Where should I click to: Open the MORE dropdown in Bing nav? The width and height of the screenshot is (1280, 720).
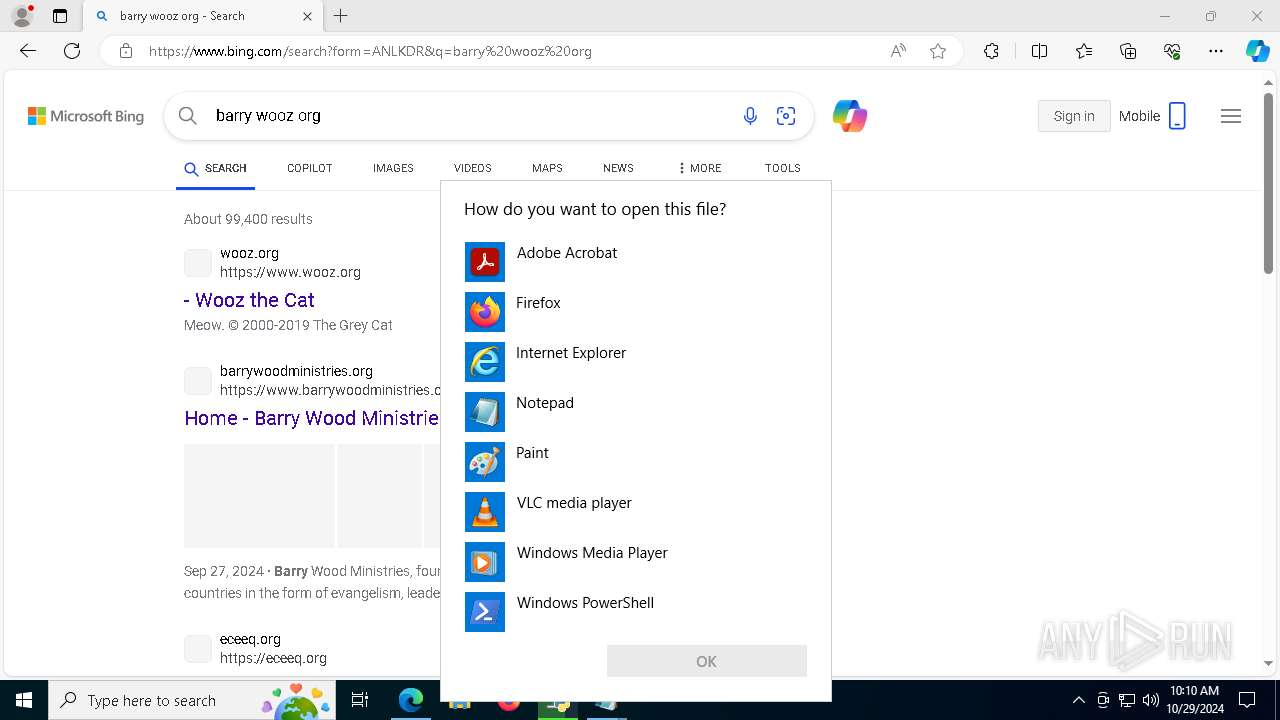[699, 168]
